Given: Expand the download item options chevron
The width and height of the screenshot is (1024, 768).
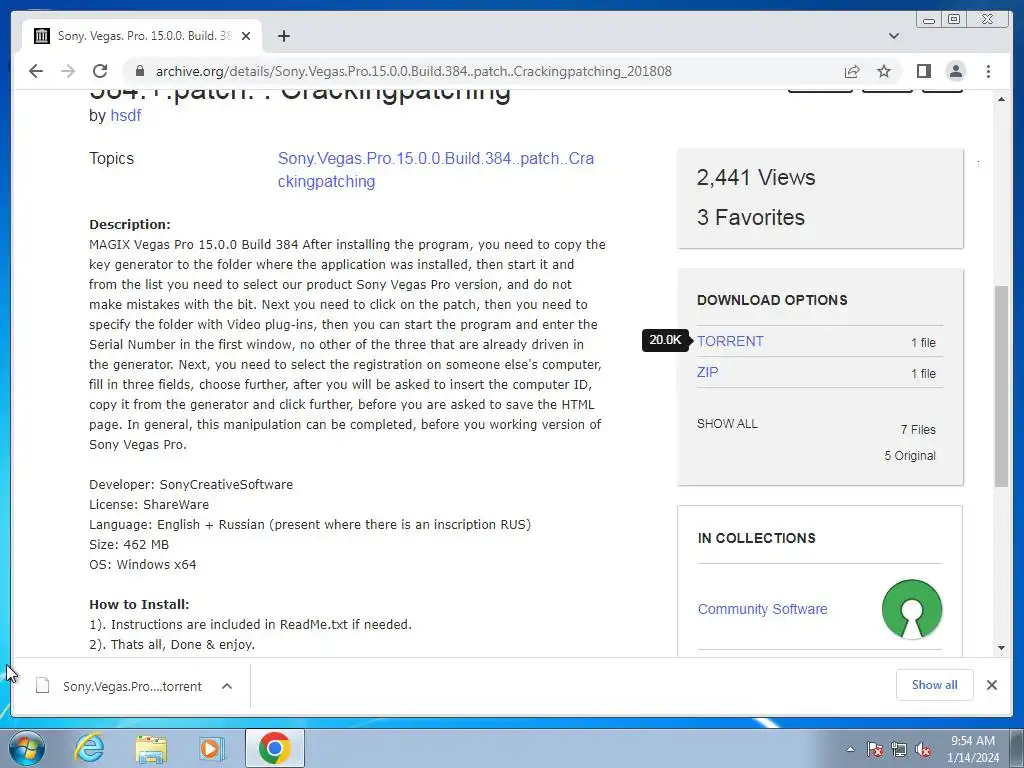Looking at the screenshot, I should [227, 686].
